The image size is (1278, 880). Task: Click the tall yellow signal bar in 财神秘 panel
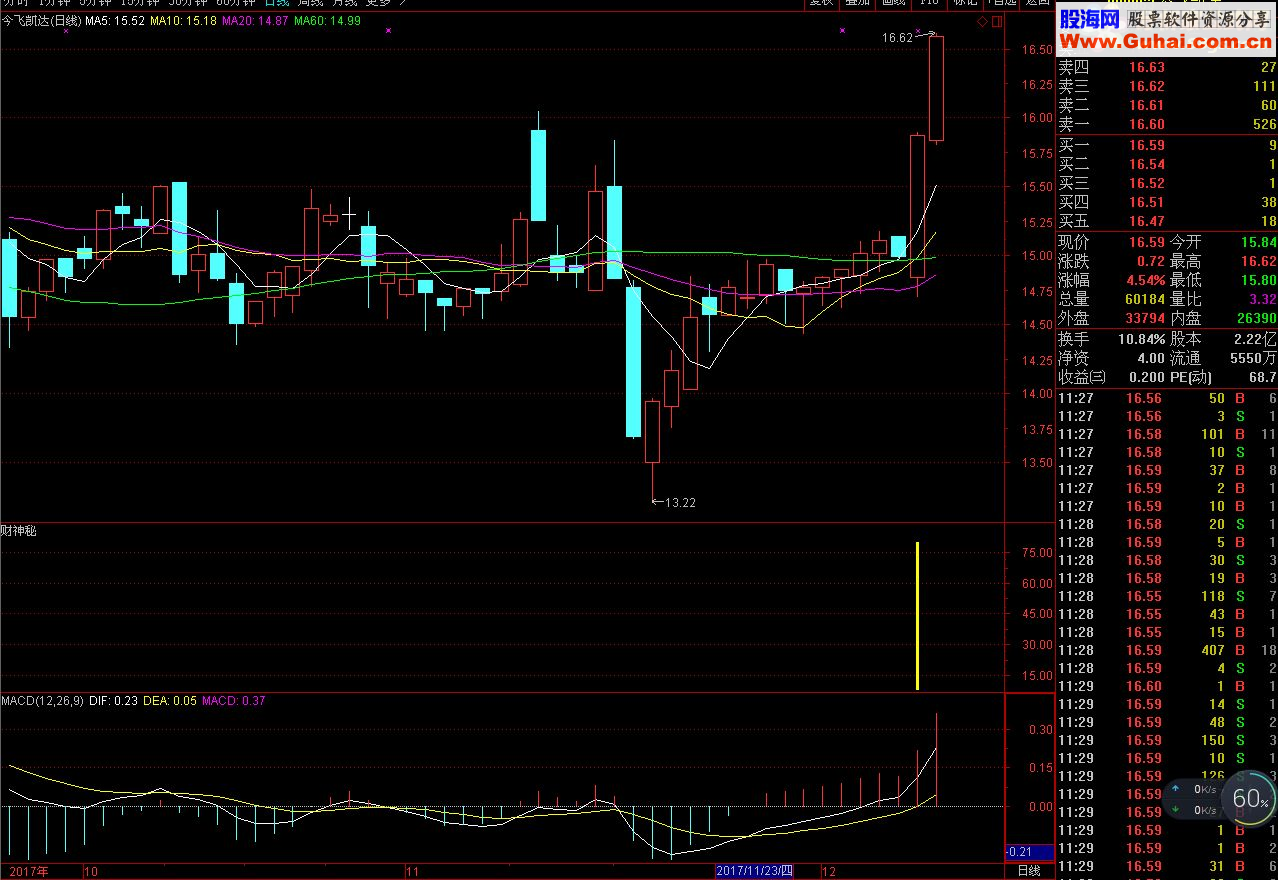(x=917, y=616)
